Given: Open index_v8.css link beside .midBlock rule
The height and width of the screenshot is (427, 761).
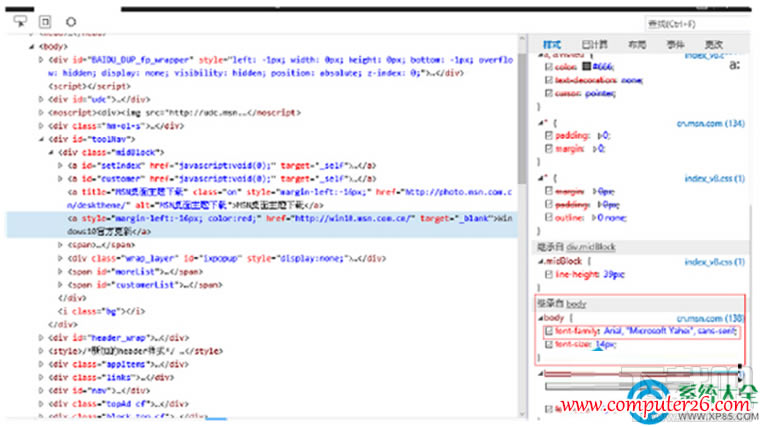Looking at the screenshot, I should [713, 261].
